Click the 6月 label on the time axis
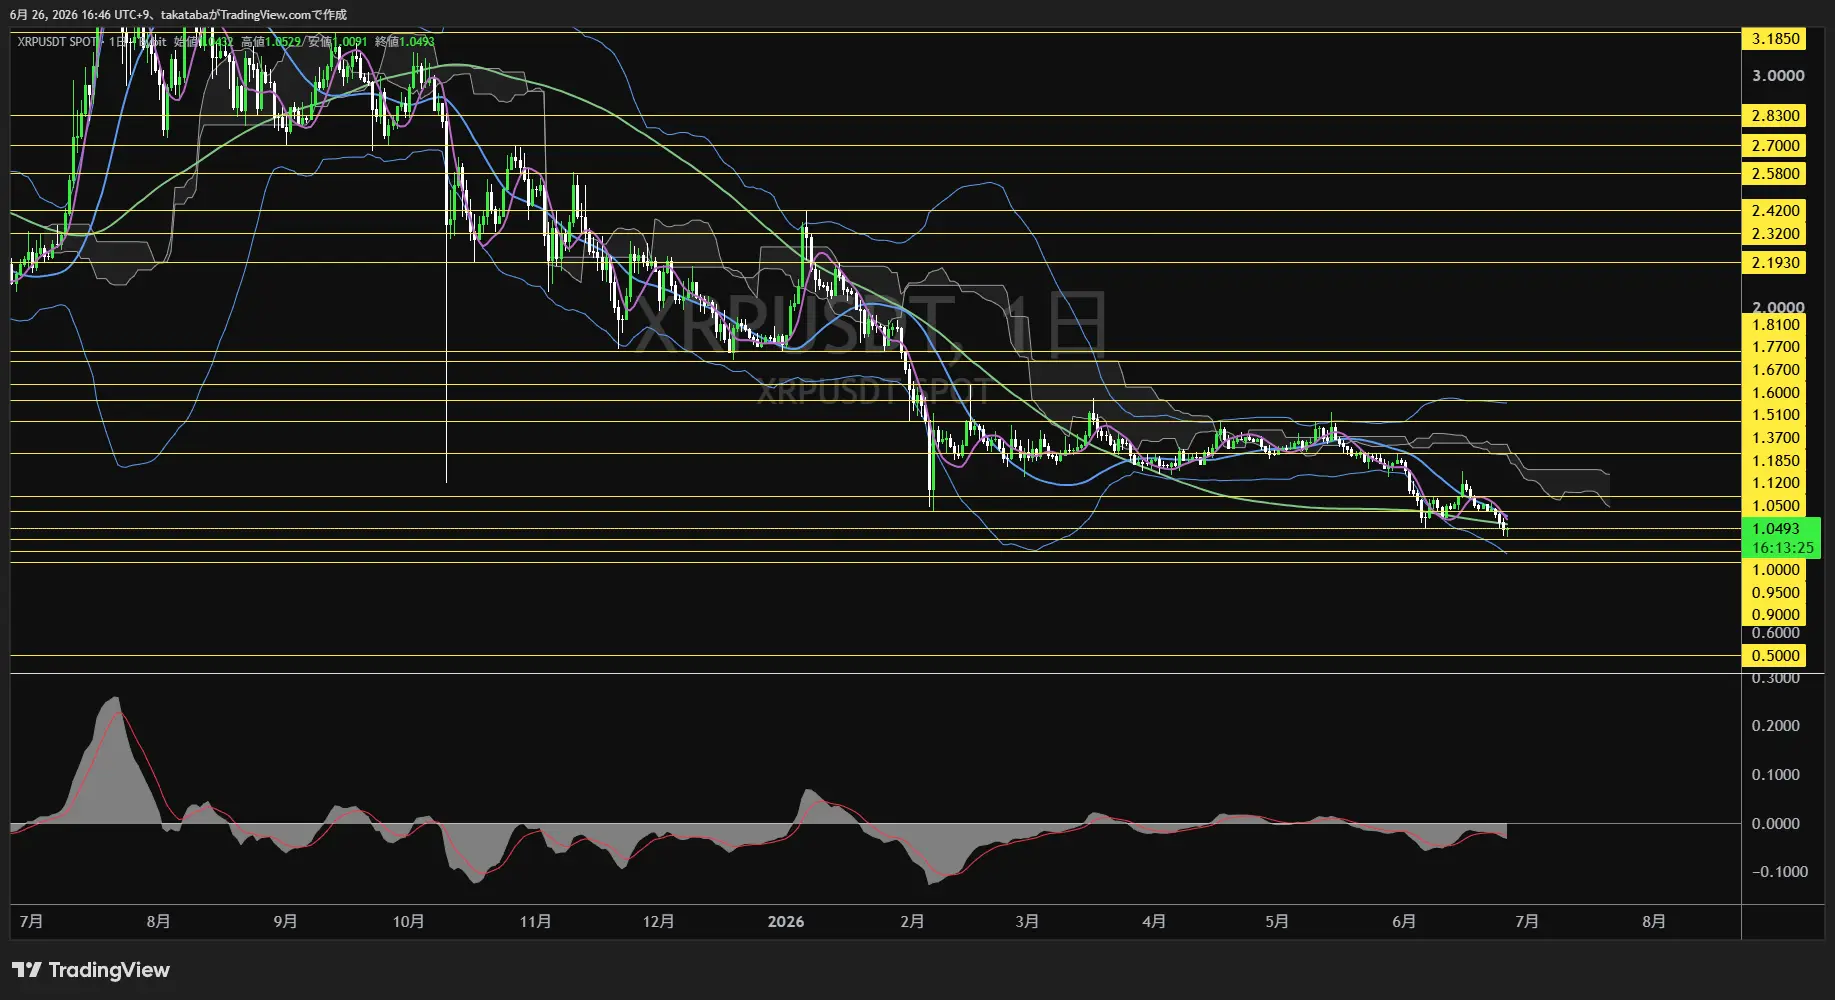 point(1404,921)
